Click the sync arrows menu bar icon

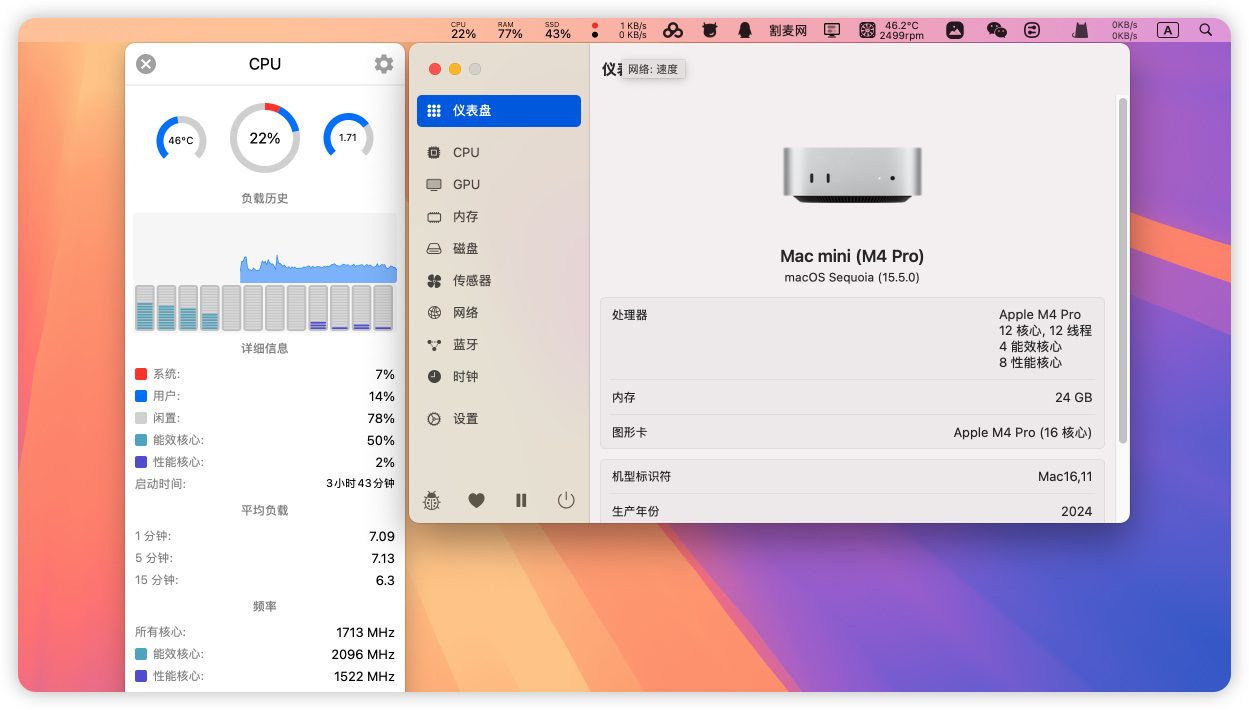[1032, 30]
